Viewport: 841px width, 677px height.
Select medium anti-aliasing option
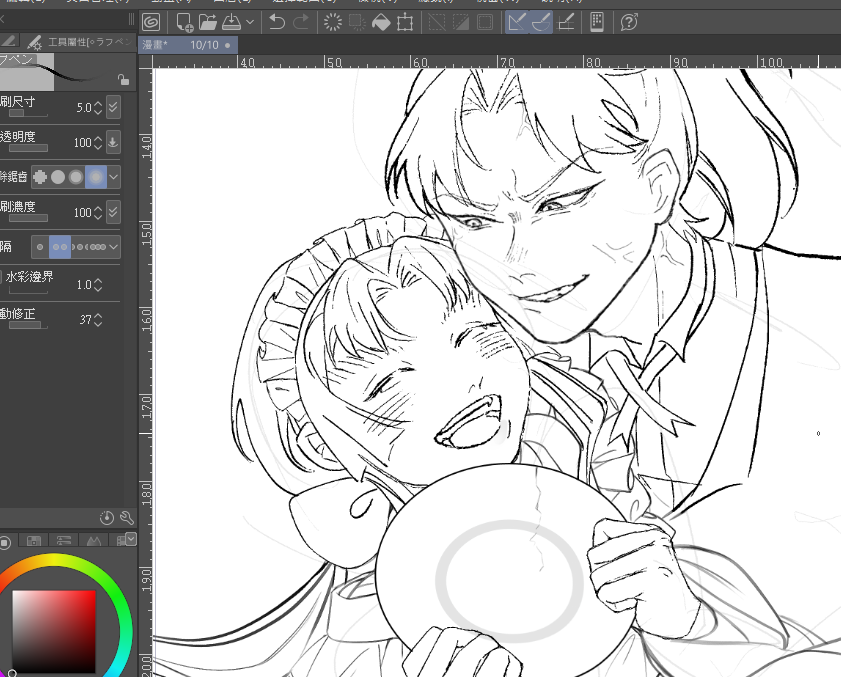coord(76,177)
